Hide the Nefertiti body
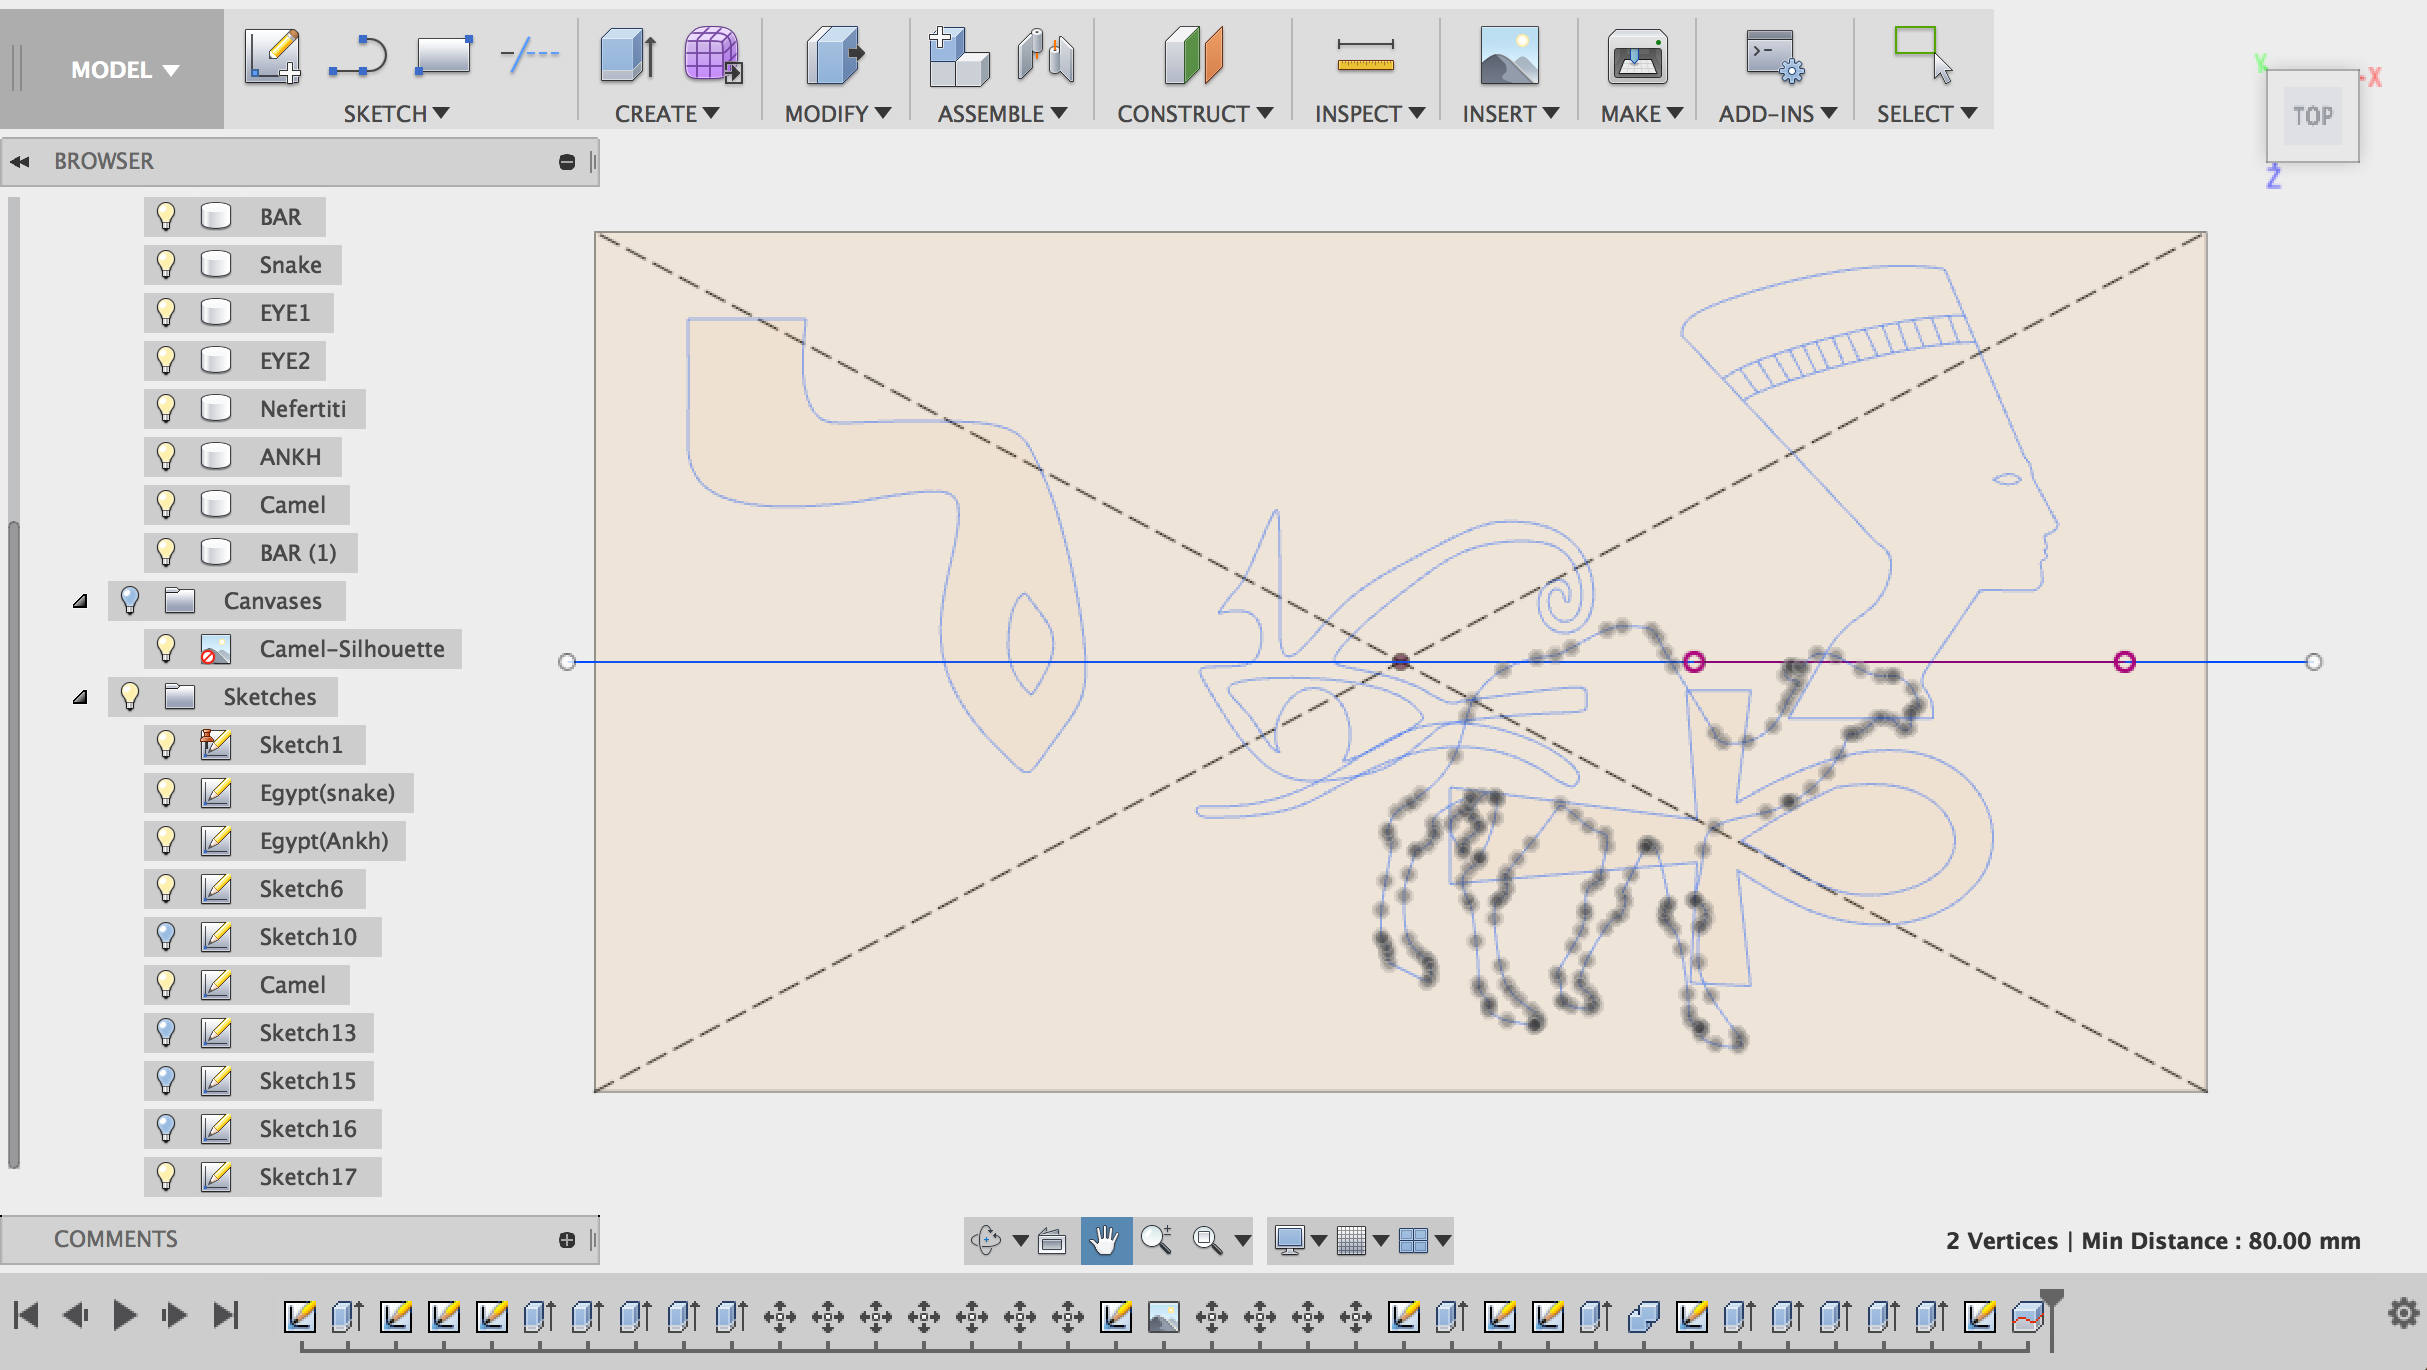 coord(166,408)
